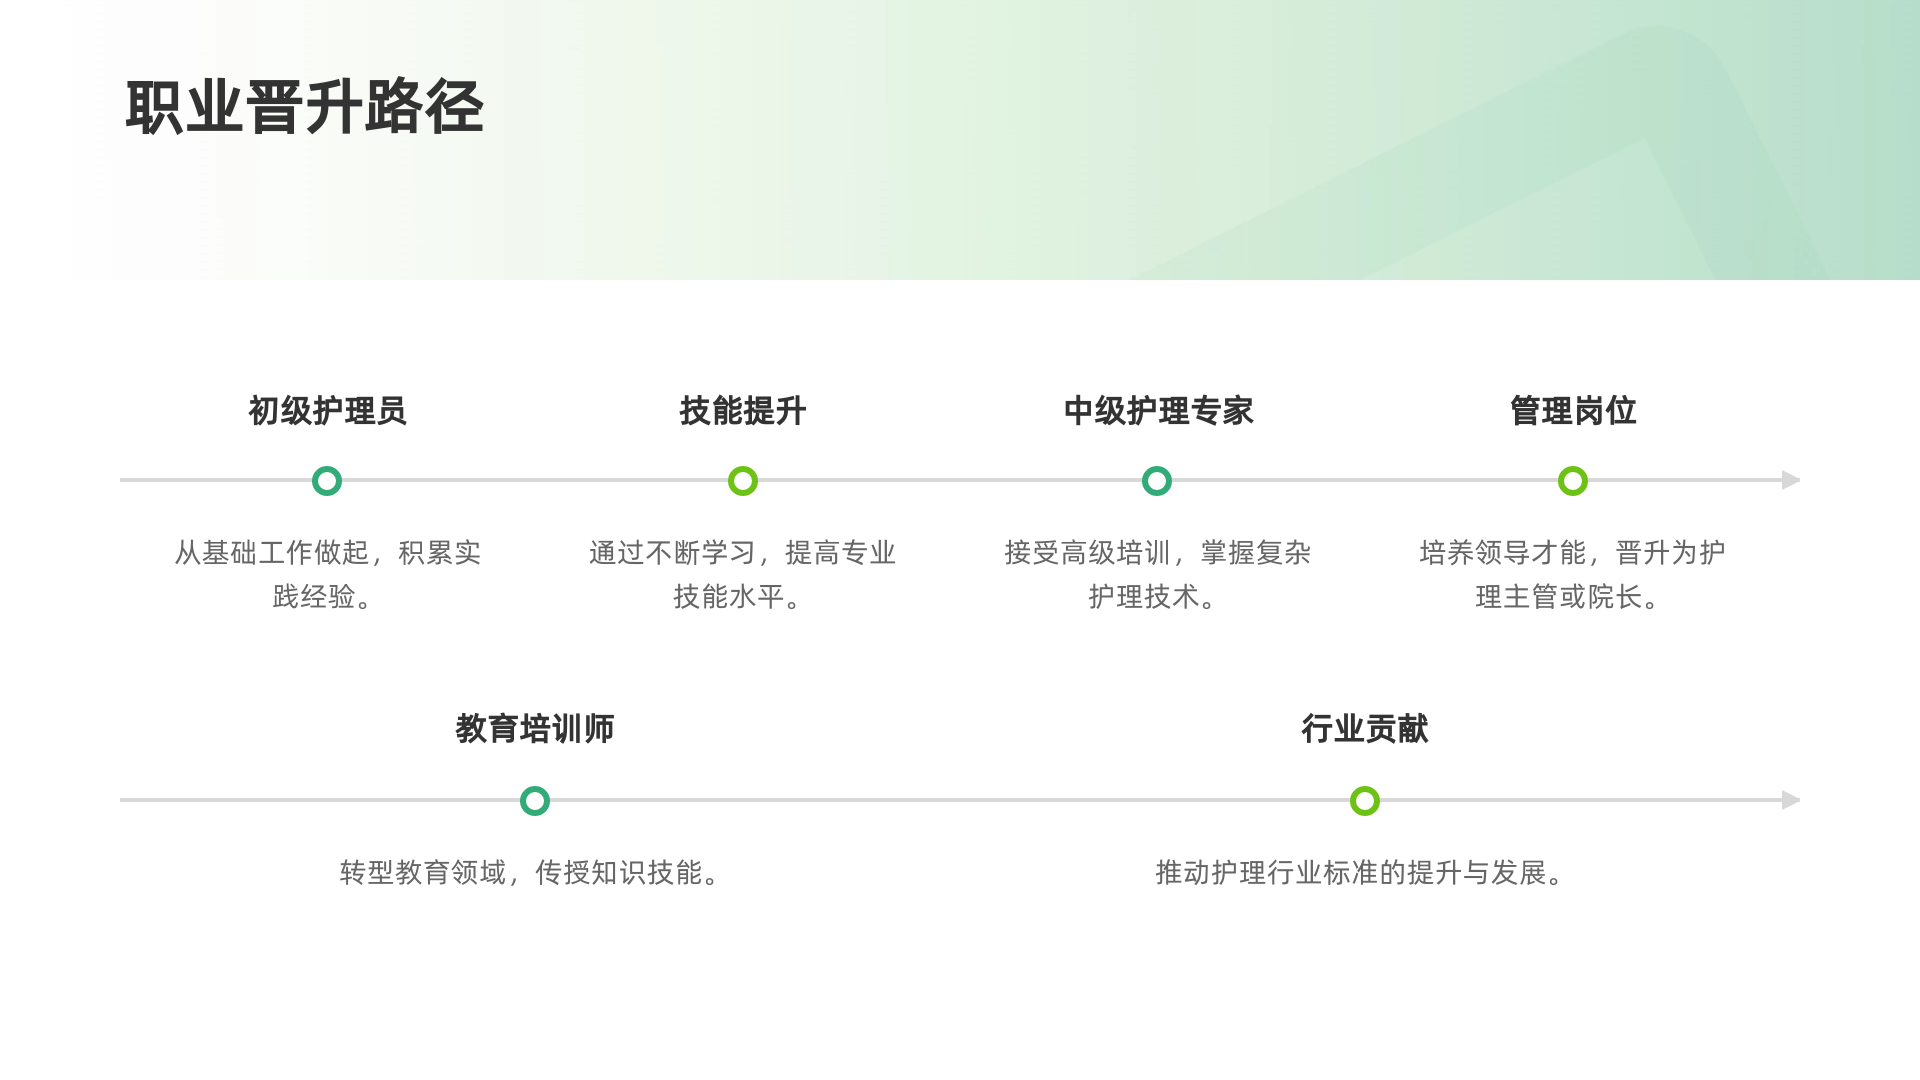Click the arrowhead ending the lower timeline
This screenshot has height=1080, width=1920.
pos(1791,800)
